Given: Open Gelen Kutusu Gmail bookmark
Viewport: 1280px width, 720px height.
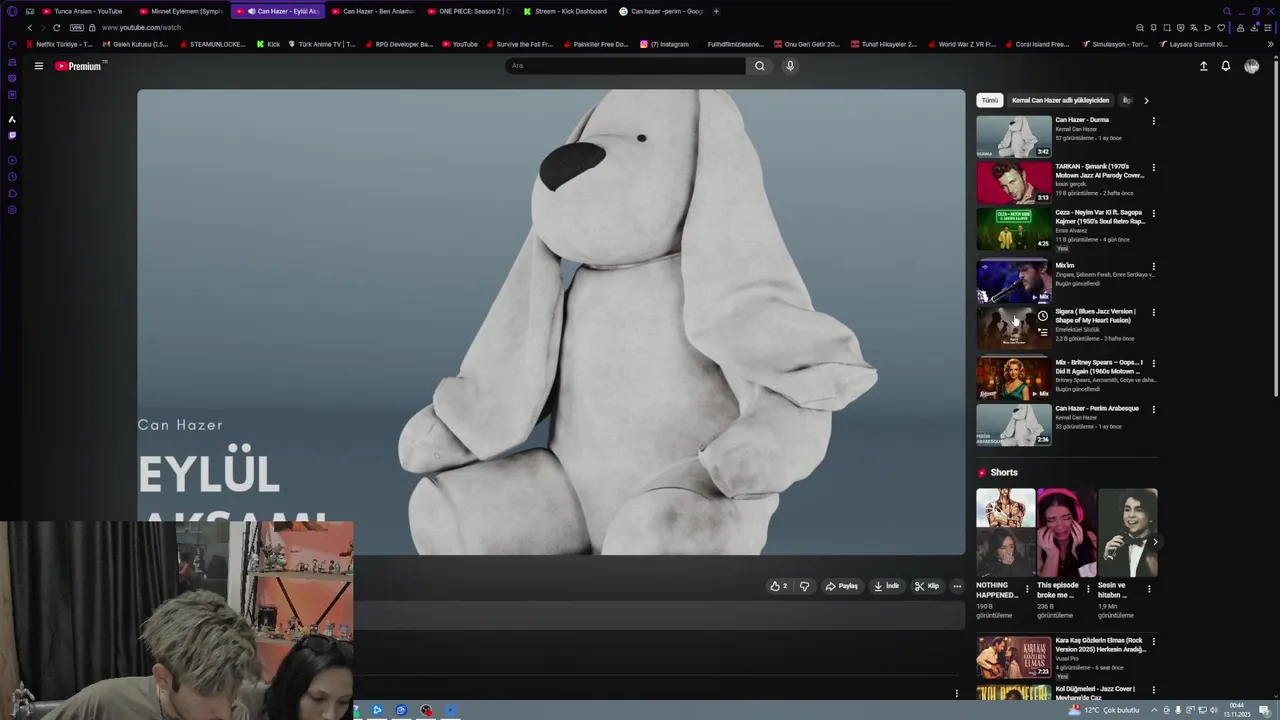Looking at the screenshot, I should [135, 44].
